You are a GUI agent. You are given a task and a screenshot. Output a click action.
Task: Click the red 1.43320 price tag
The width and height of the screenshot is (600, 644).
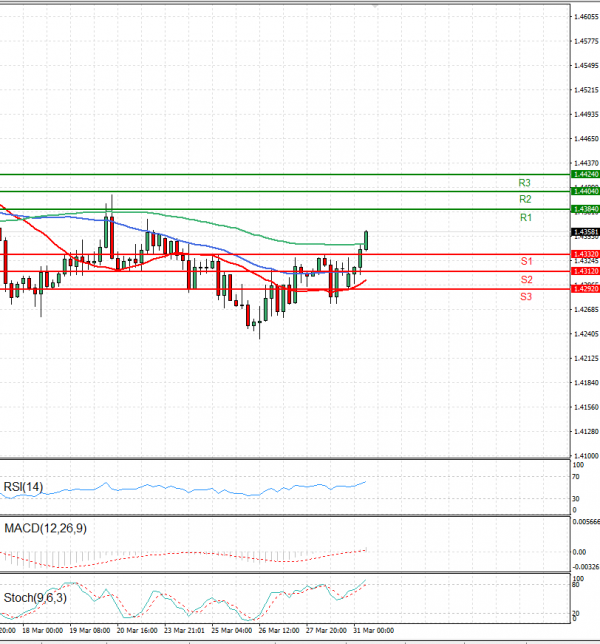pyautogui.click(x=586, y=254)
